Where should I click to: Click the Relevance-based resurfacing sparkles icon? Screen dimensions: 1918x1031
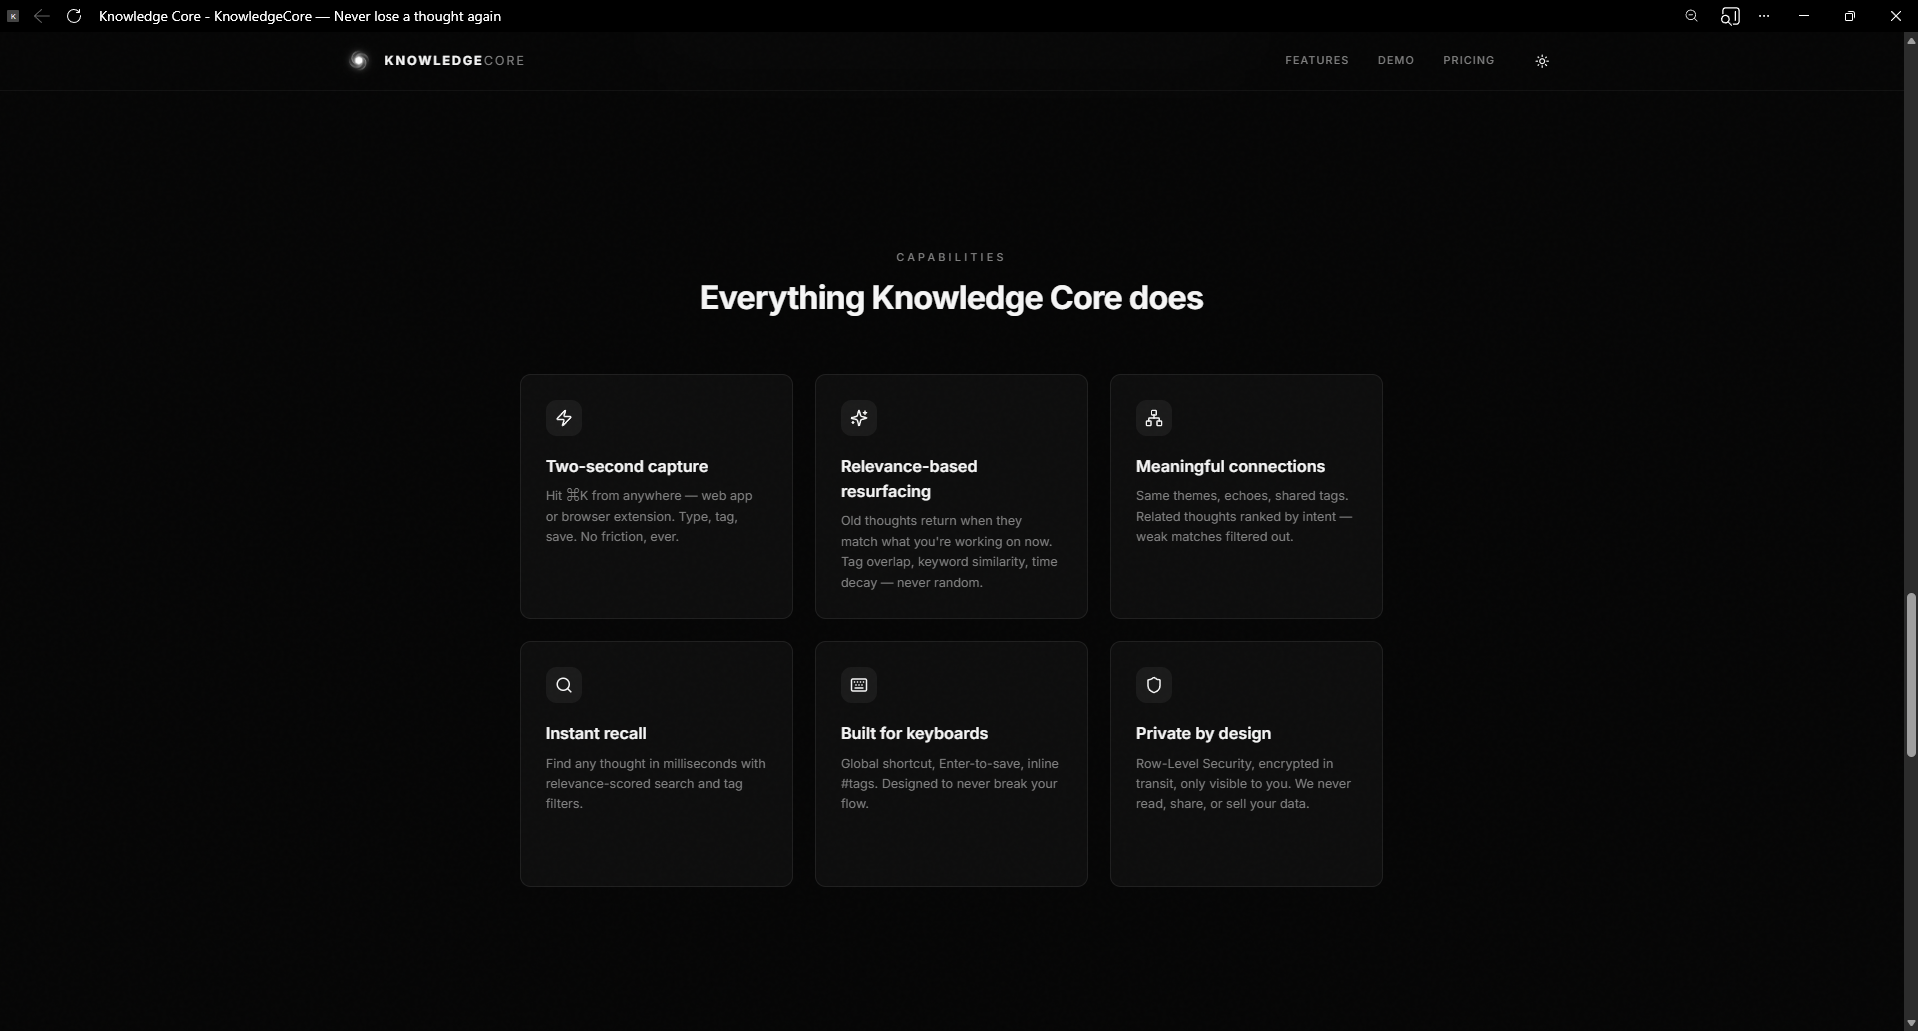click(859, 418)
